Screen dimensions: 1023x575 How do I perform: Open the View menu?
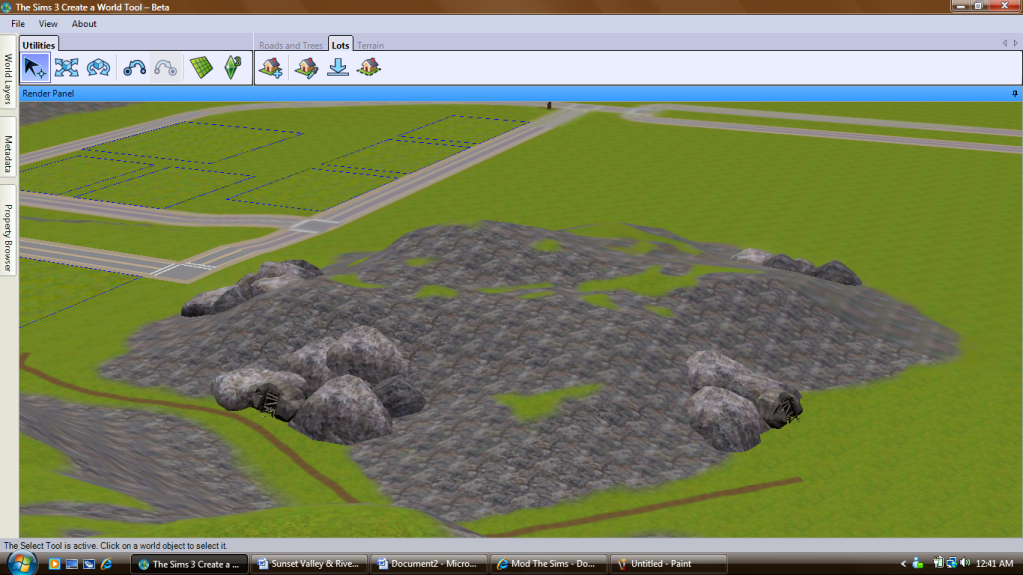48,24
